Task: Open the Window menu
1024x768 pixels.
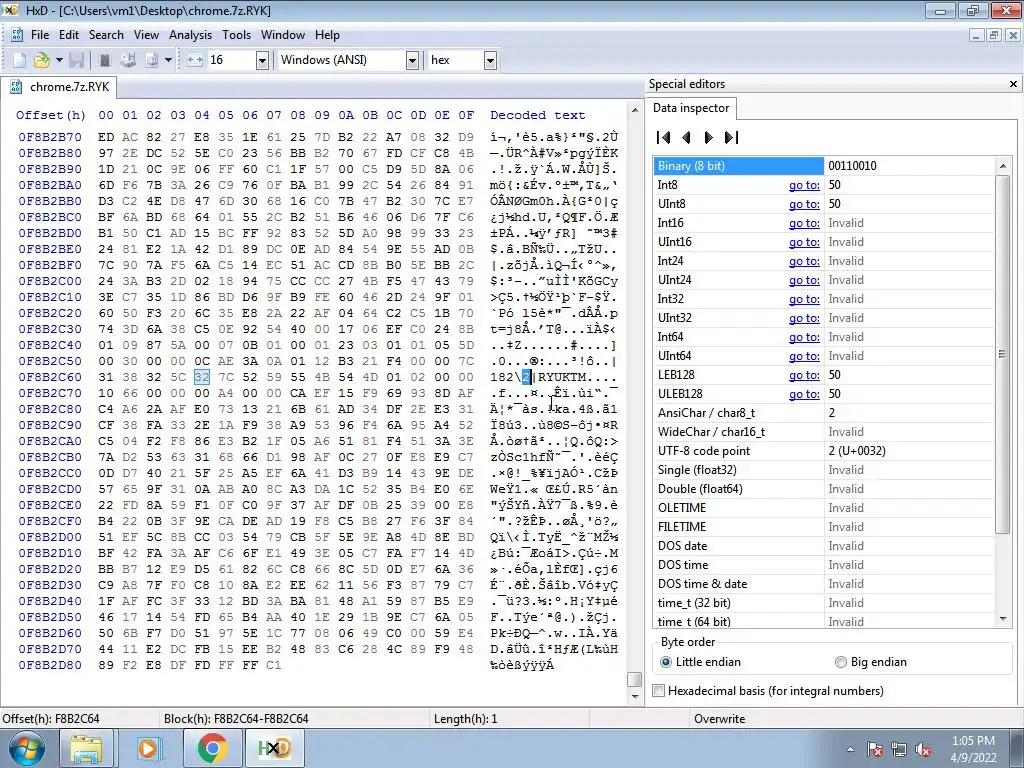Action: click(x=283, y=35)
